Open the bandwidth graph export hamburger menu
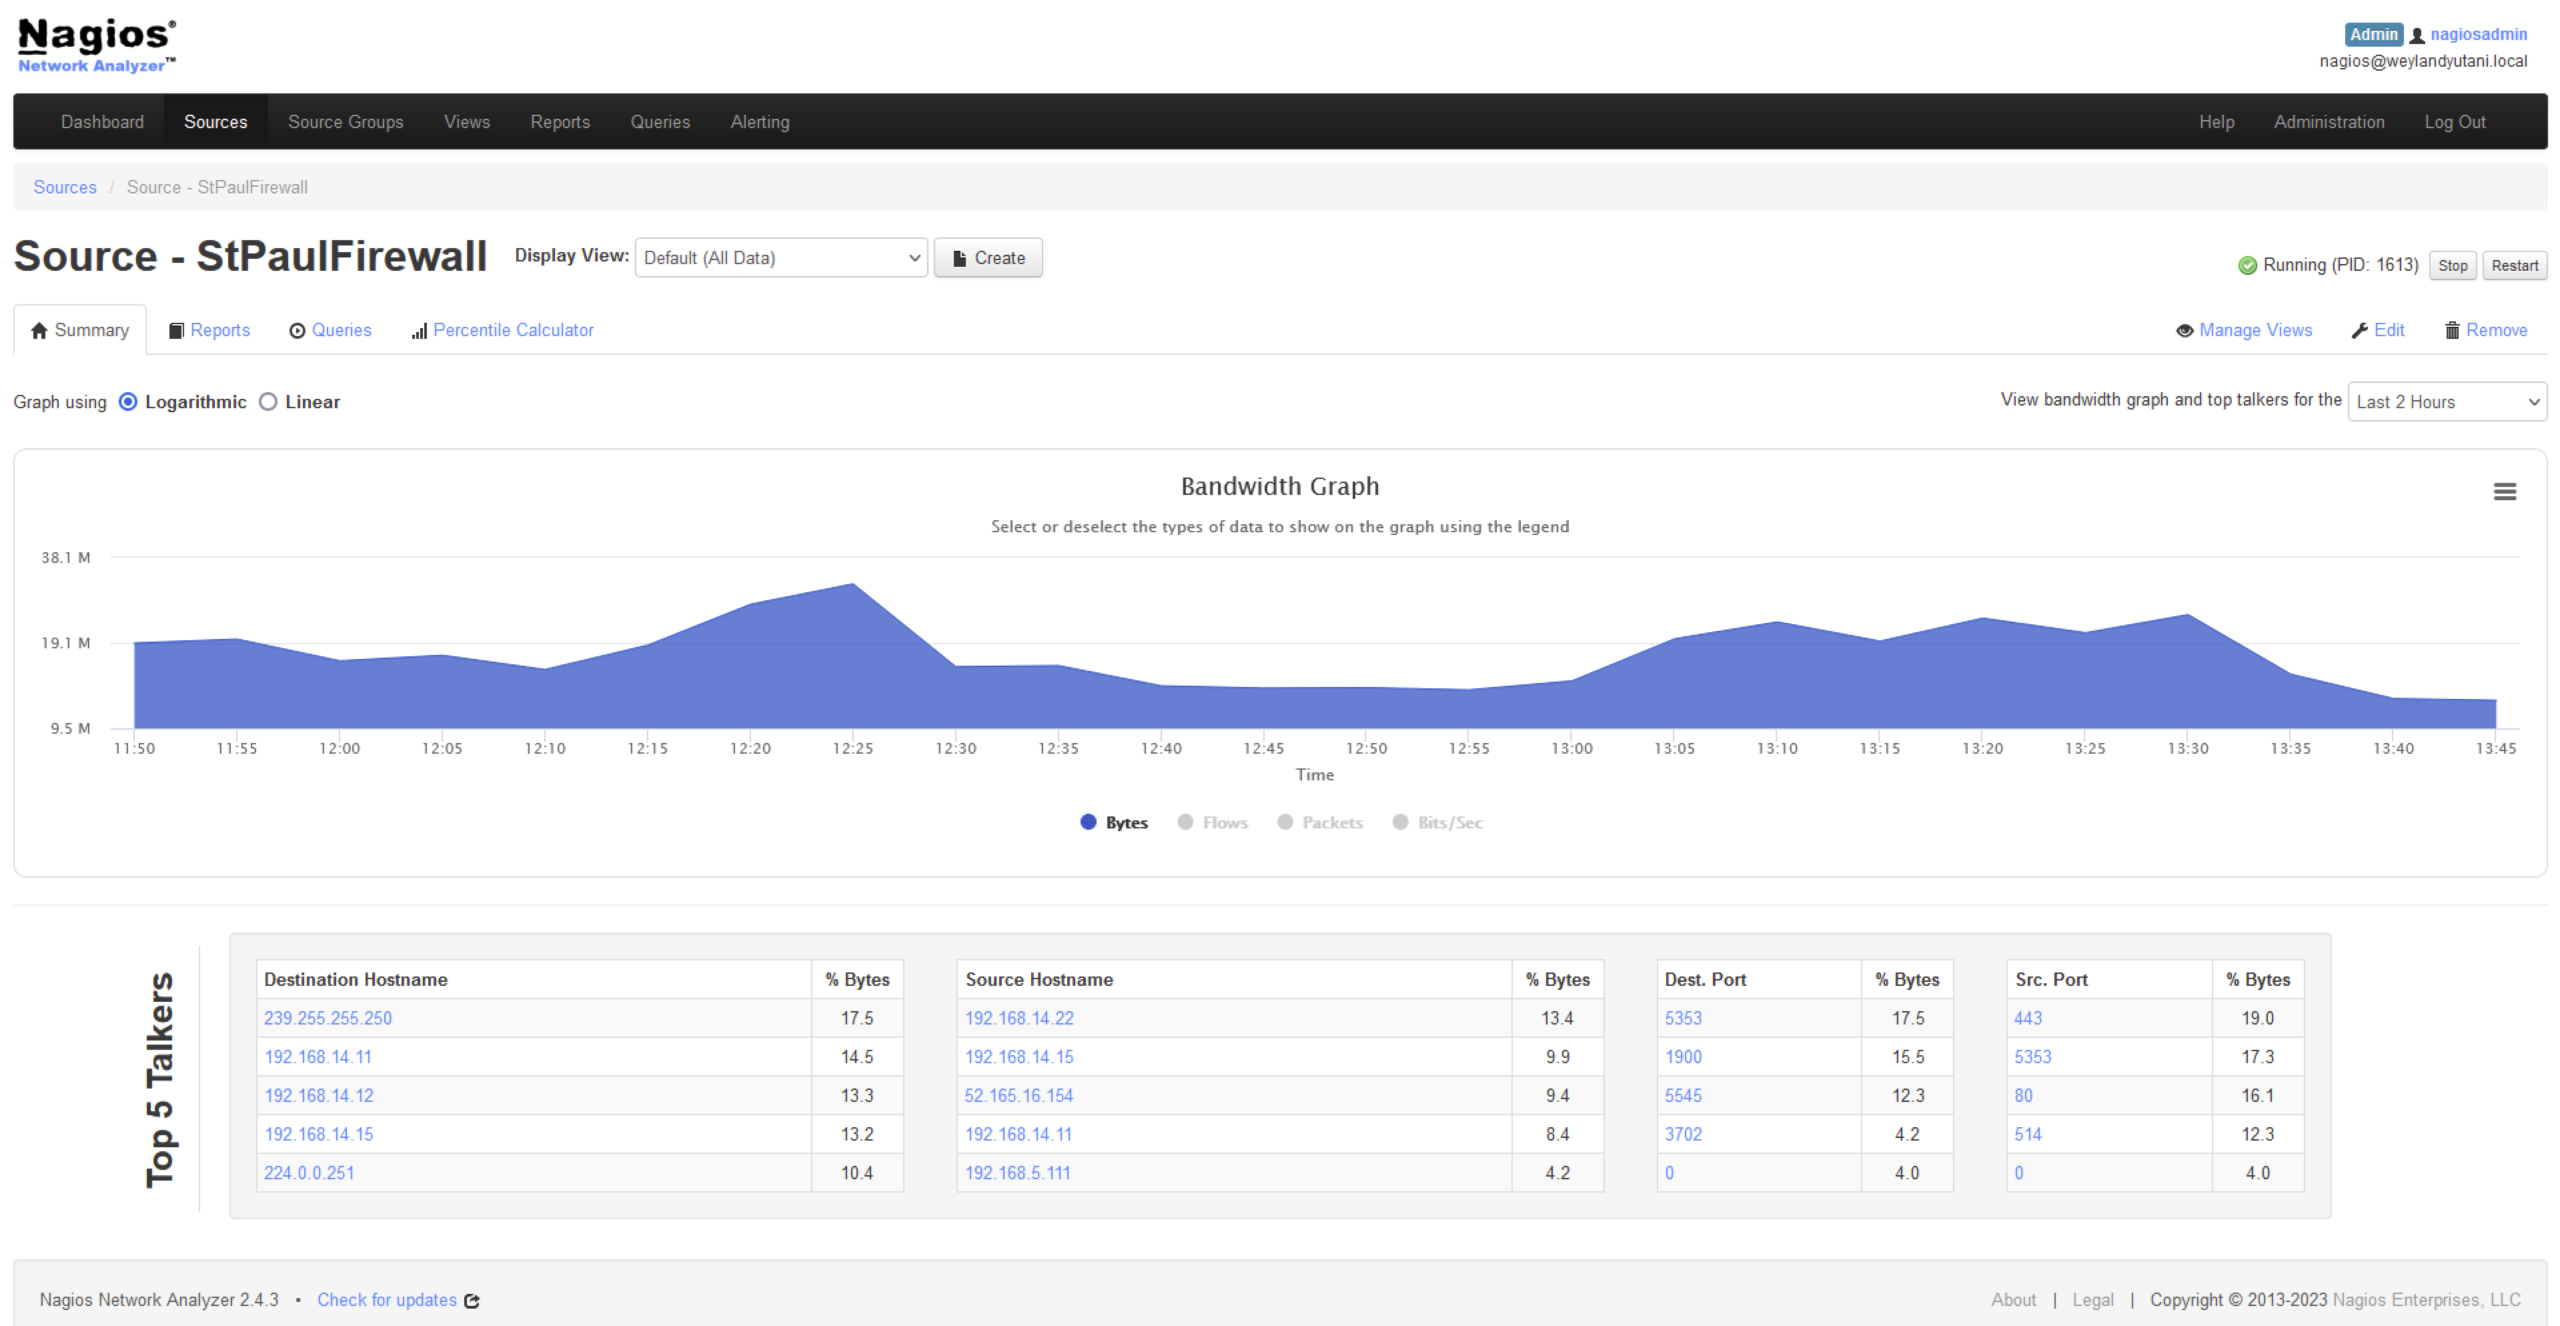 2505,491
